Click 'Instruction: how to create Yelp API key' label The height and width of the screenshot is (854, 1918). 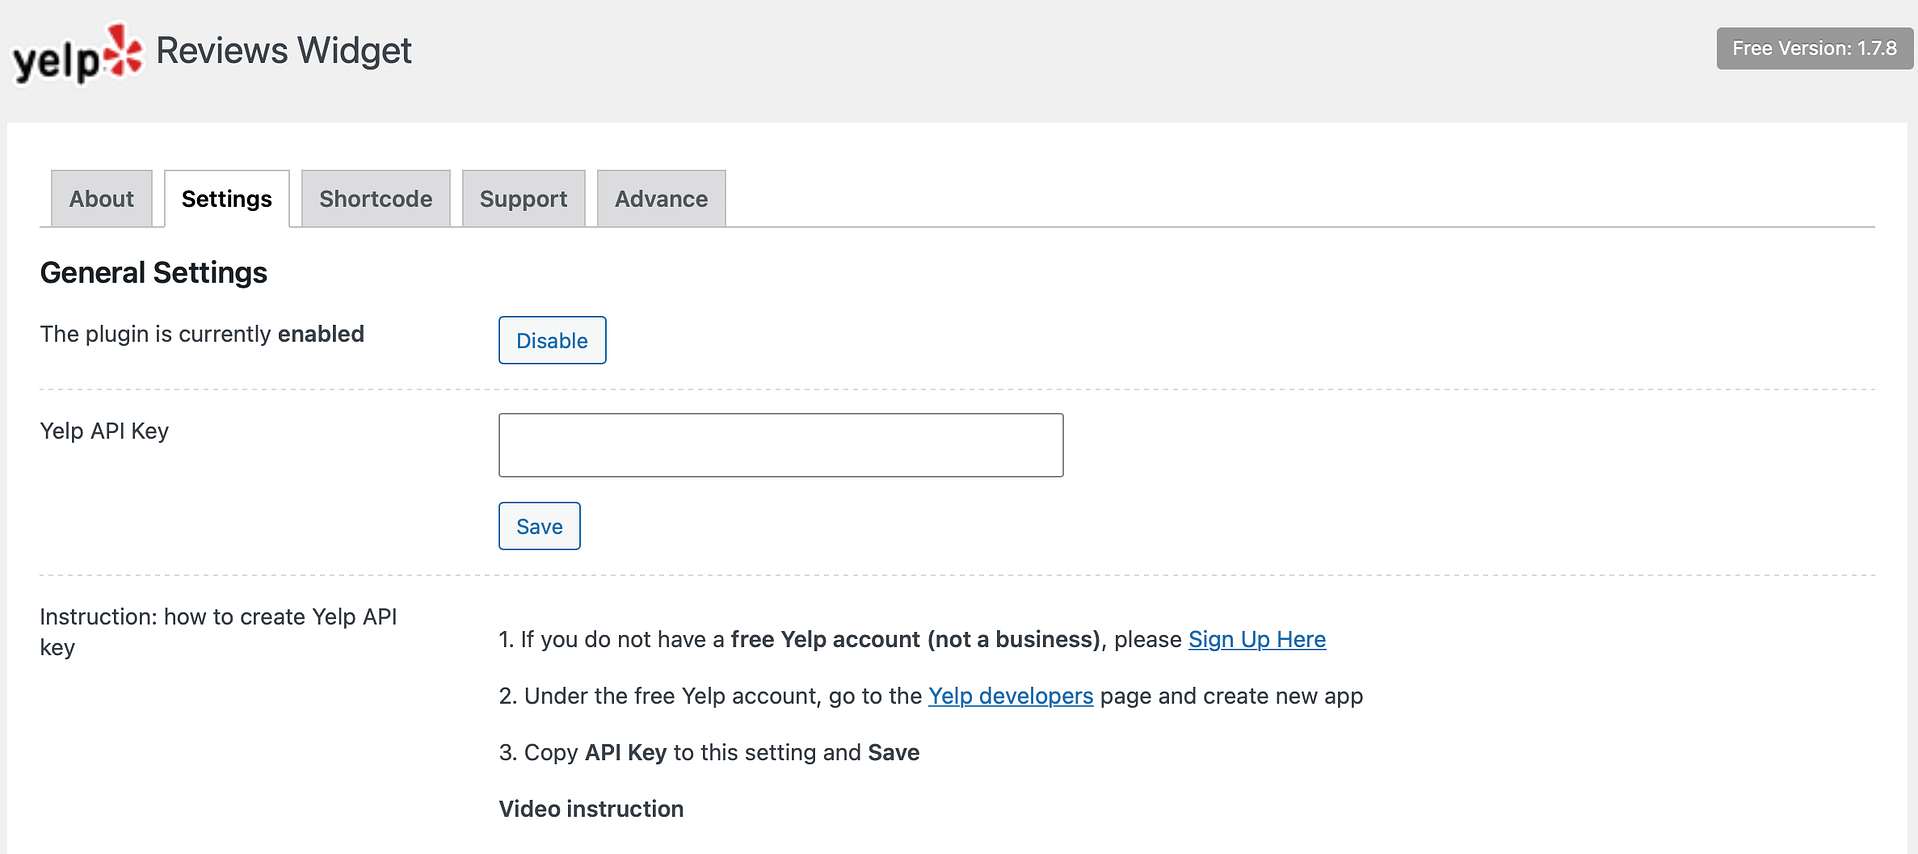[x=218, y=632]
